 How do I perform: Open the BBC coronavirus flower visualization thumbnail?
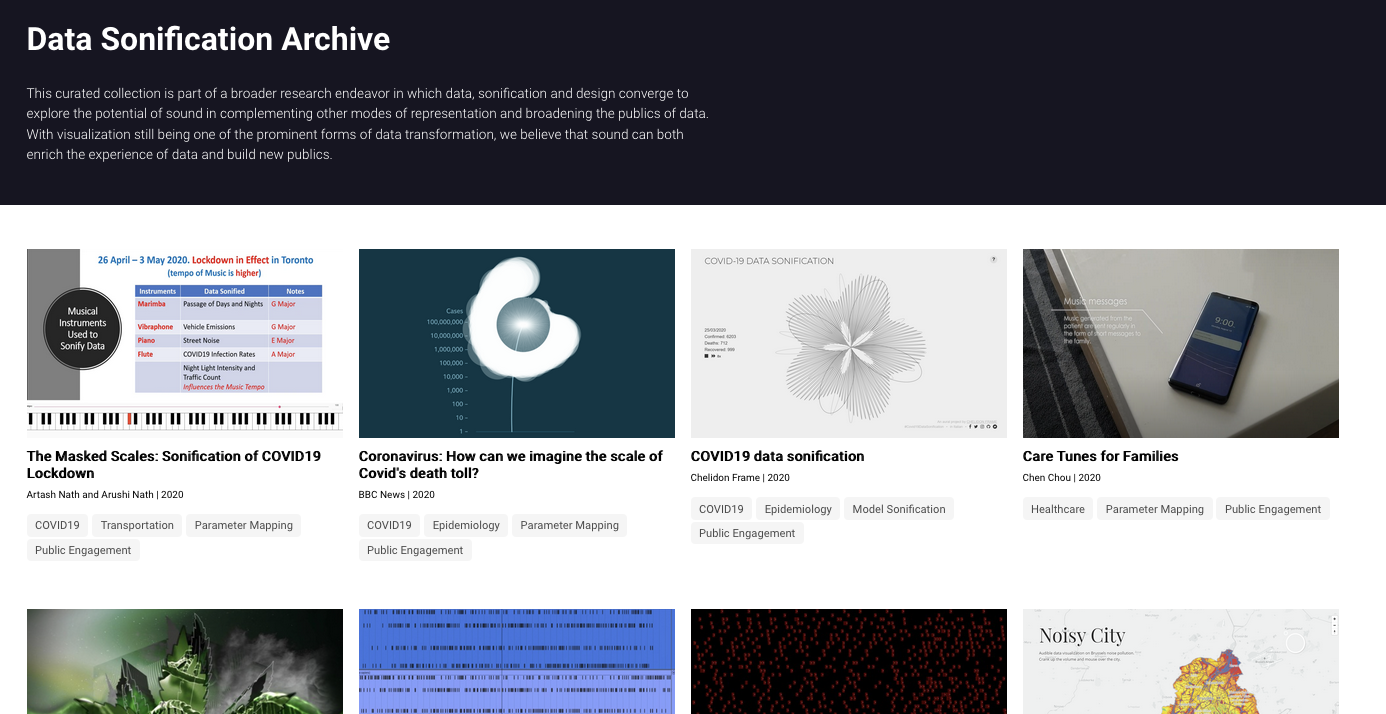[x=516, y=343]
